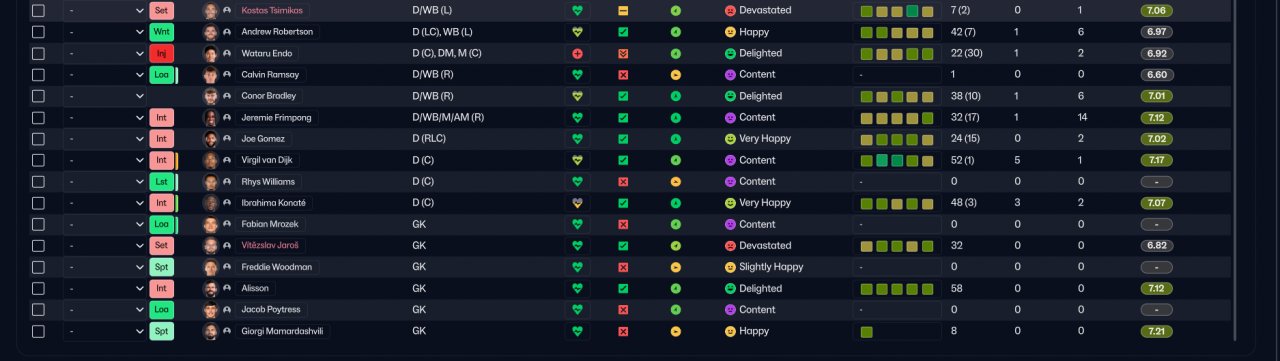Click the Inj status tag on Wataru Endo

pyautogui.click(x=161, y=53)
